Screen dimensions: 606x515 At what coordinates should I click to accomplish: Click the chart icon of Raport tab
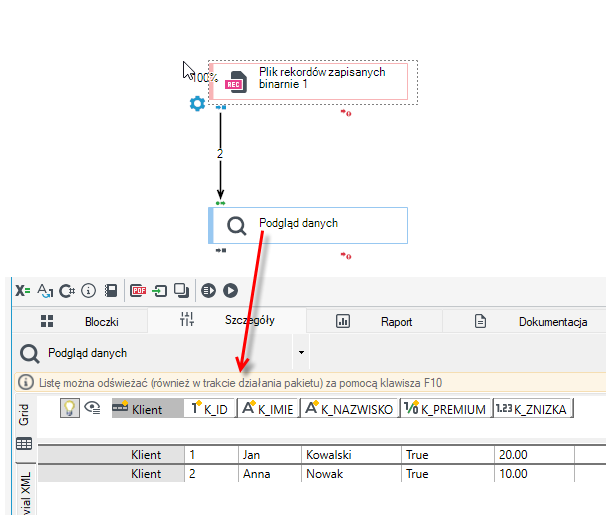click(343, 321)
